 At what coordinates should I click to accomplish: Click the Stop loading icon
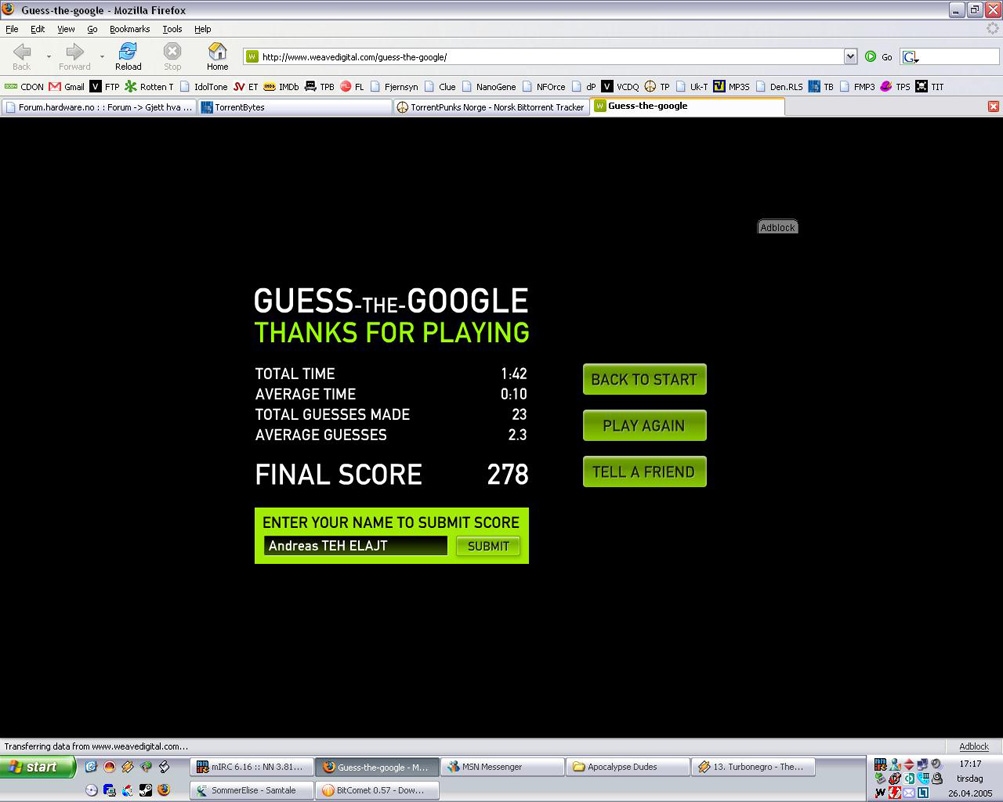point(172,56)
